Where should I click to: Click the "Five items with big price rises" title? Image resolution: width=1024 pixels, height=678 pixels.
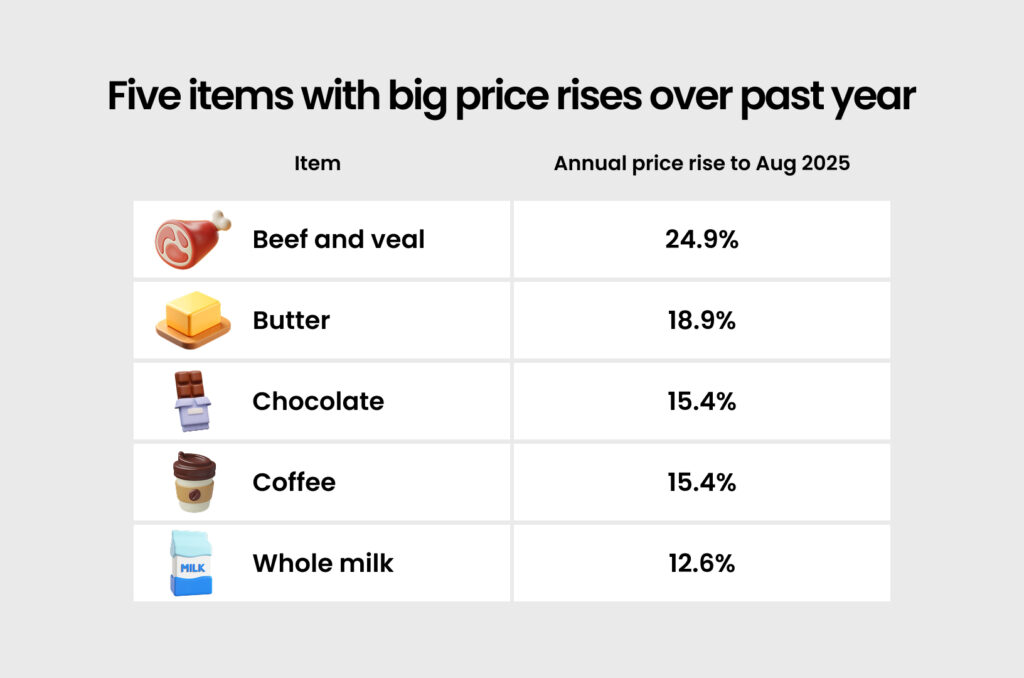coord(511,98)
